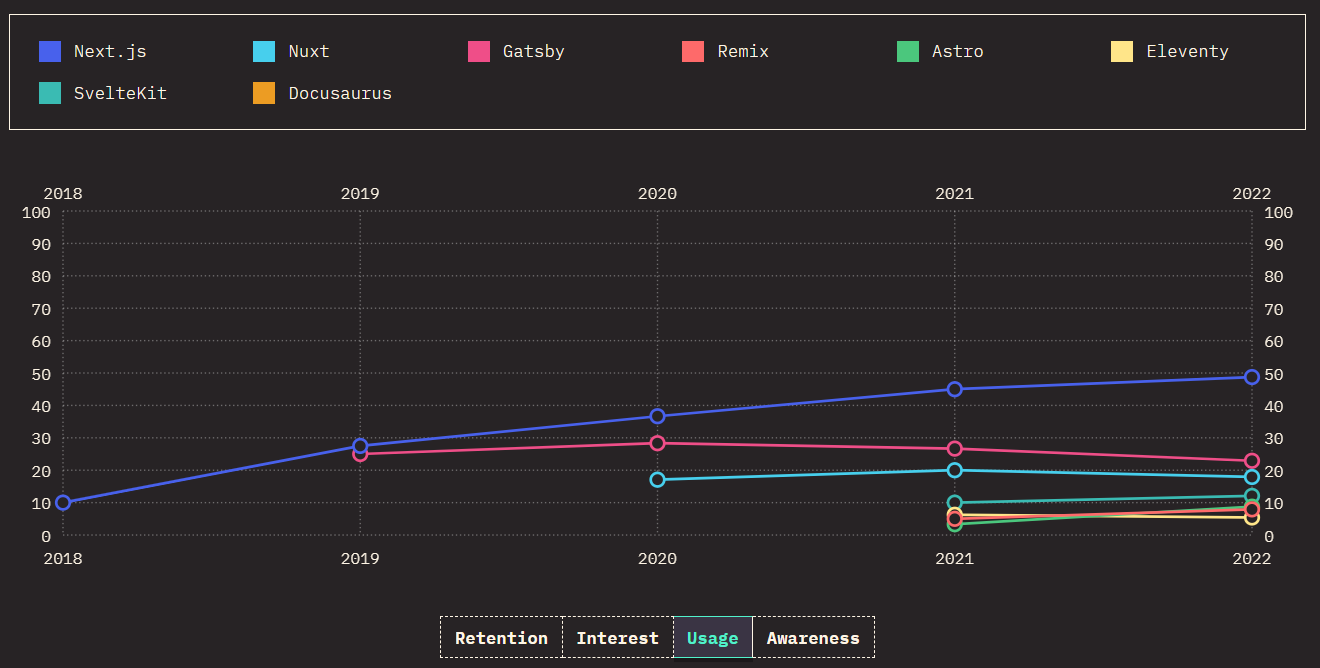Click the Next.js 2019 data point

click(360, 446)
